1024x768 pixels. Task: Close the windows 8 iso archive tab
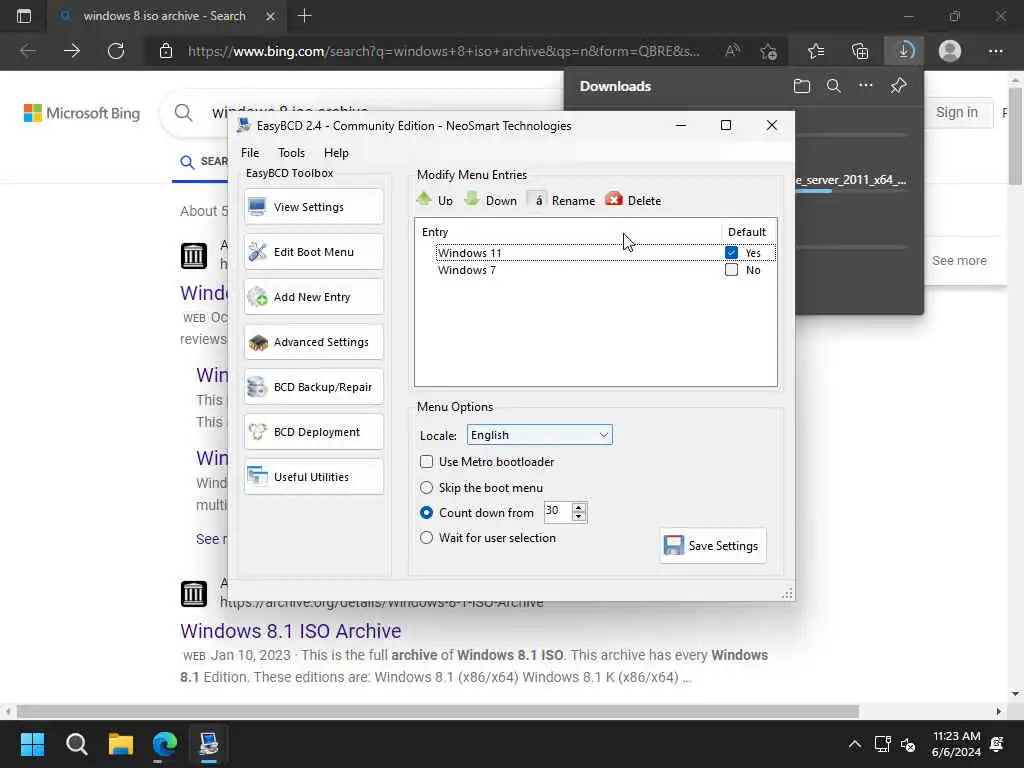click(x=270, y=16)
